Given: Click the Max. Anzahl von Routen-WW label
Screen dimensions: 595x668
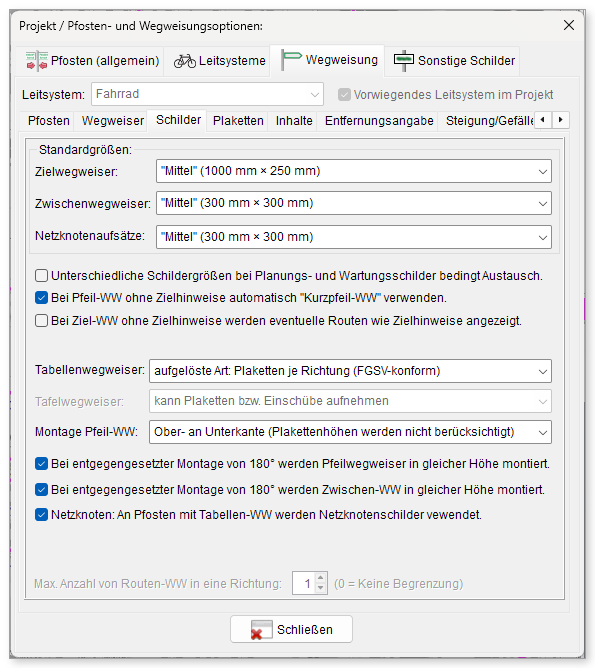Looking at the screenshot, I should pos(158,584).
